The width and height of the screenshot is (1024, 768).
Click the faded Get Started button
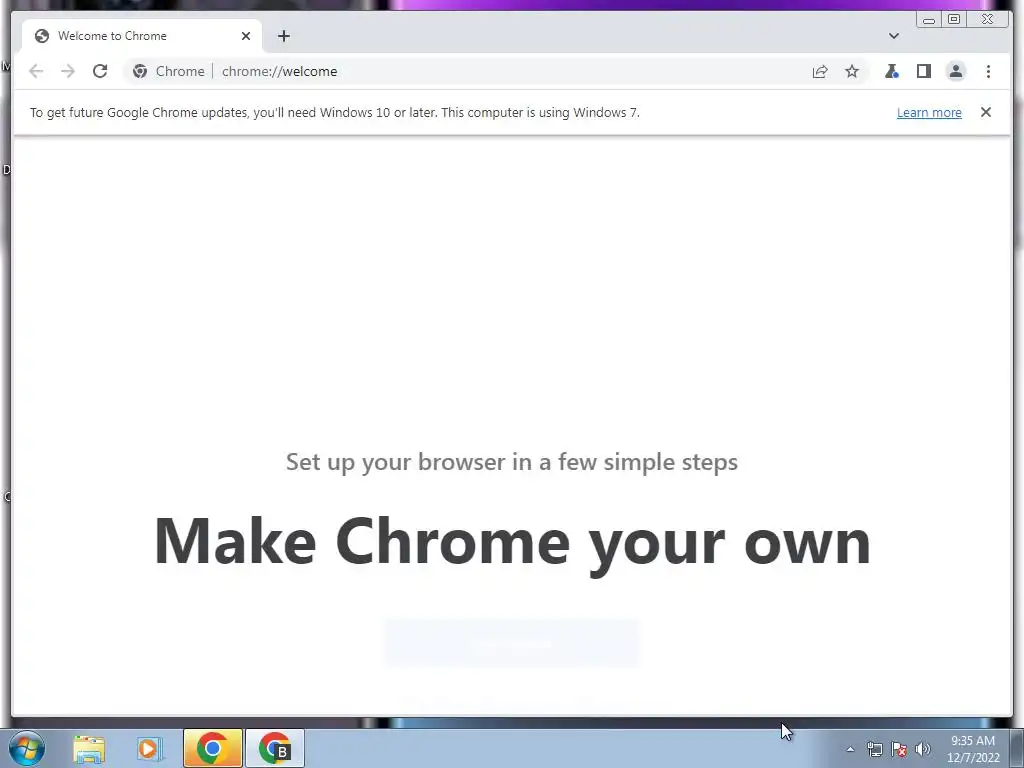pyautogui.click(x=511, y=644)
